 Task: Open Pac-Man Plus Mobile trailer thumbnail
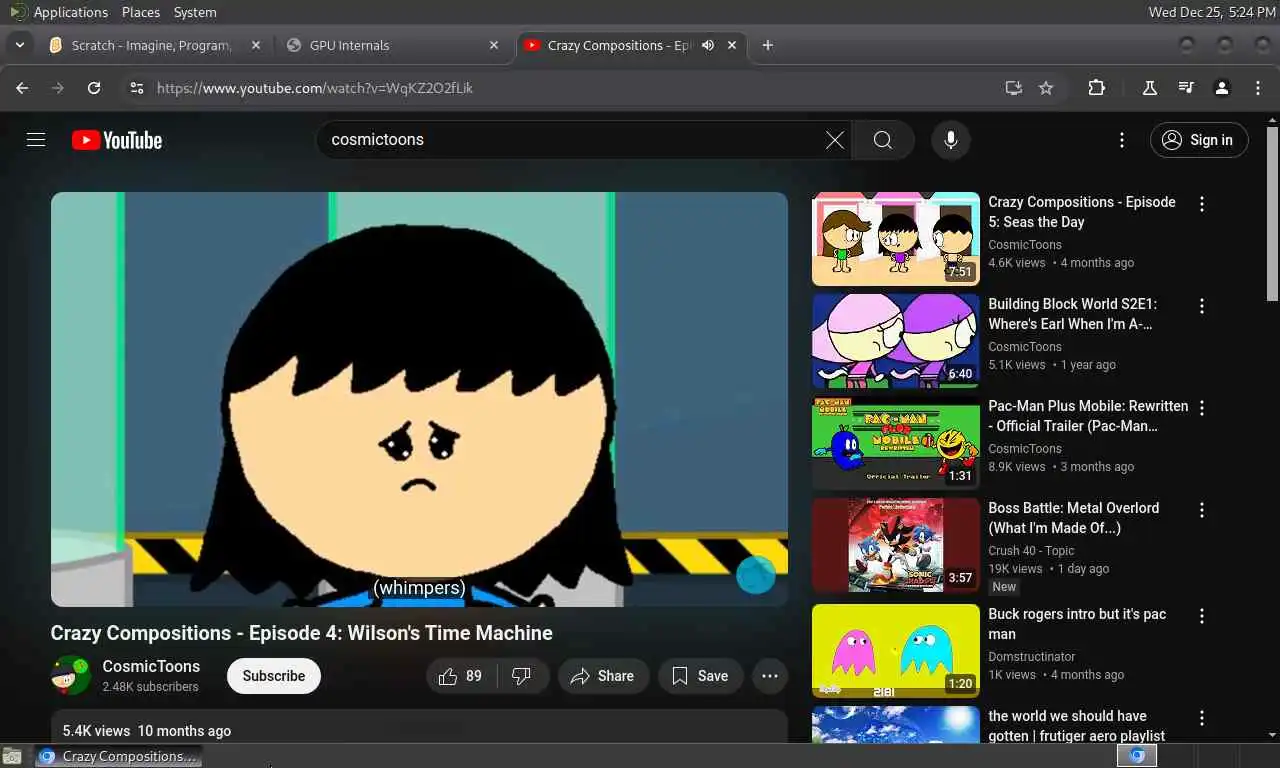tap(896, 443)
